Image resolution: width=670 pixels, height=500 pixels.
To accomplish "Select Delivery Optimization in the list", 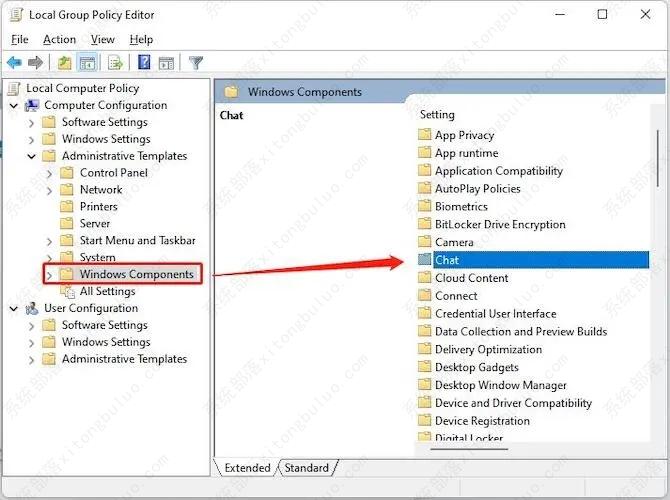I will pos(488,349).
